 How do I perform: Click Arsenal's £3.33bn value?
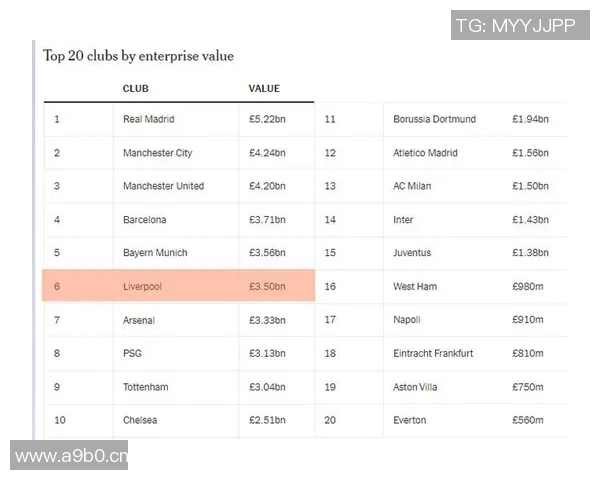click(267, 320)
